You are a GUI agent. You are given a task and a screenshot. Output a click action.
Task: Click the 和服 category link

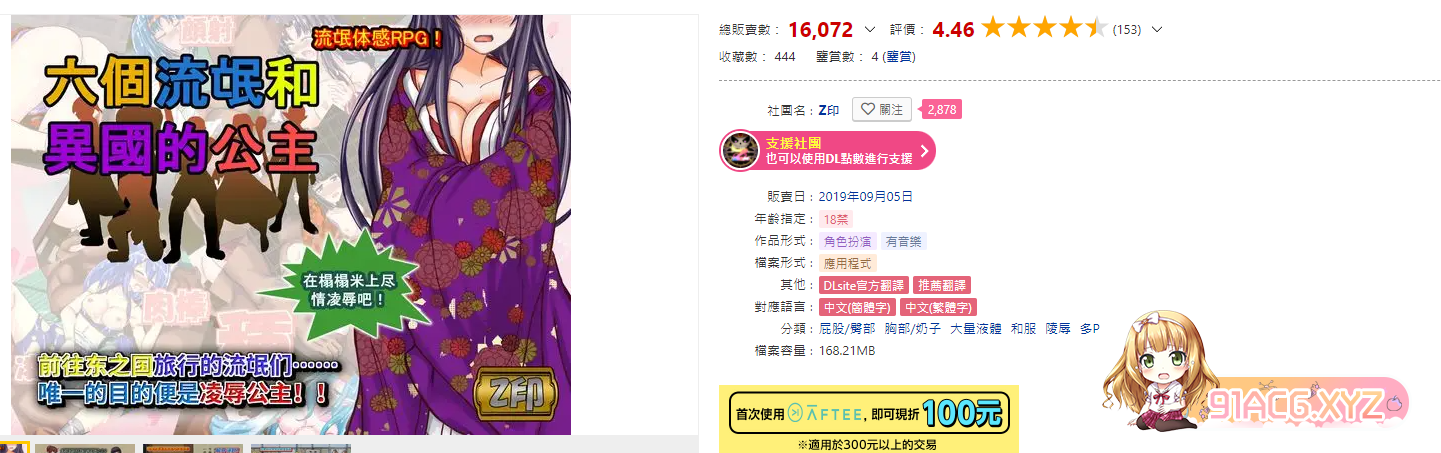pyautogui.click(x=1022, y=329)
